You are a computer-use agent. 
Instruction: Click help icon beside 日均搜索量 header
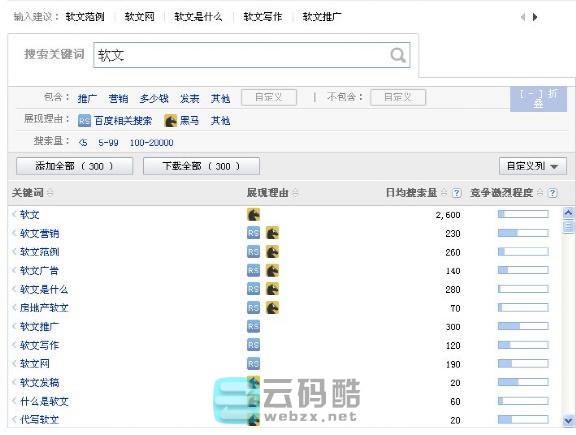coord(457,193)
